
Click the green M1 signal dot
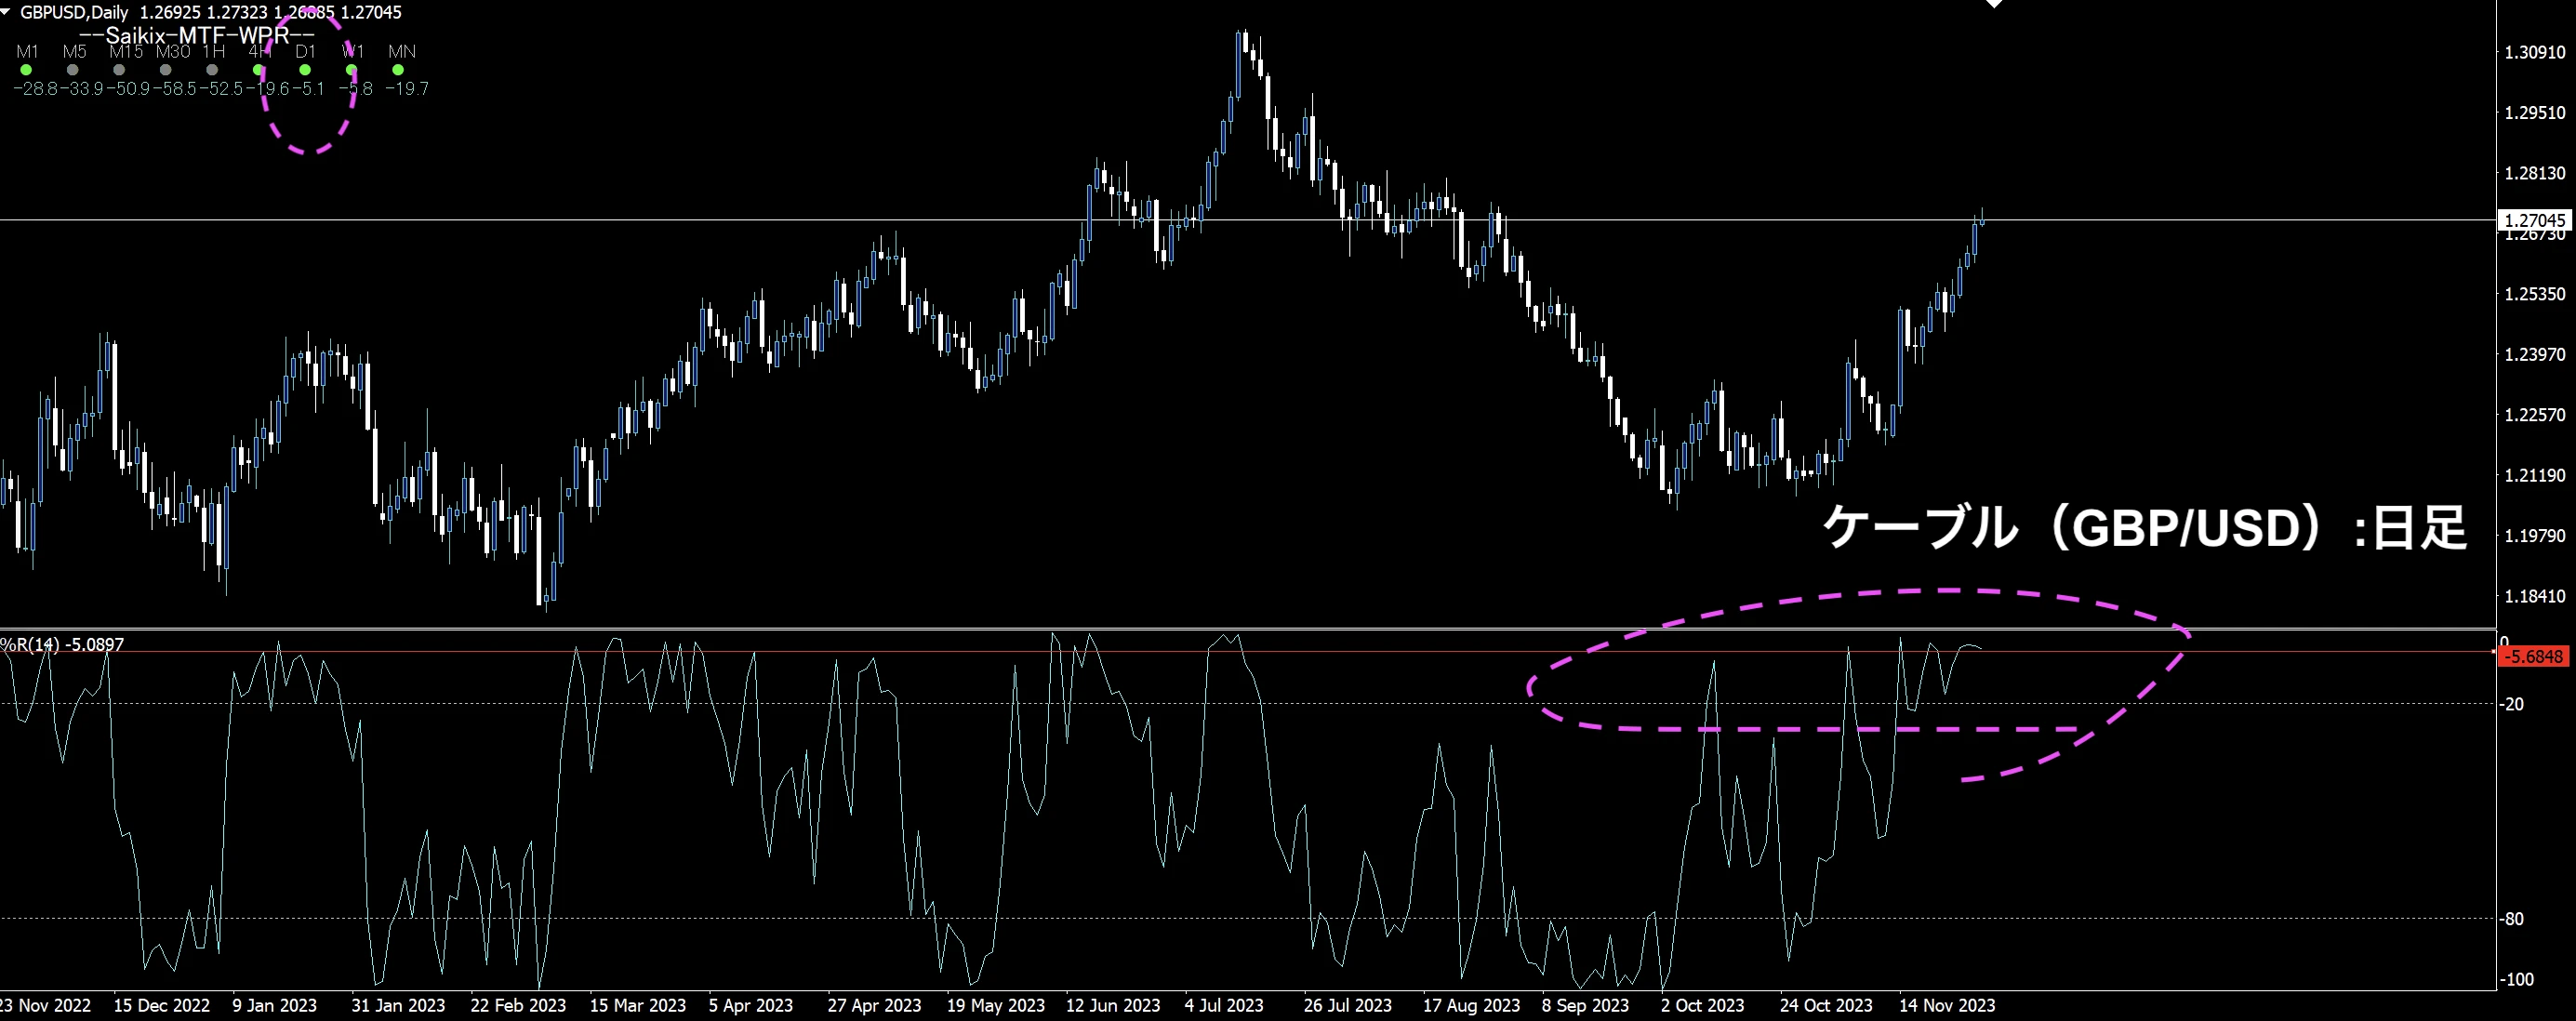pyautogui.click(x=26, y=70)
